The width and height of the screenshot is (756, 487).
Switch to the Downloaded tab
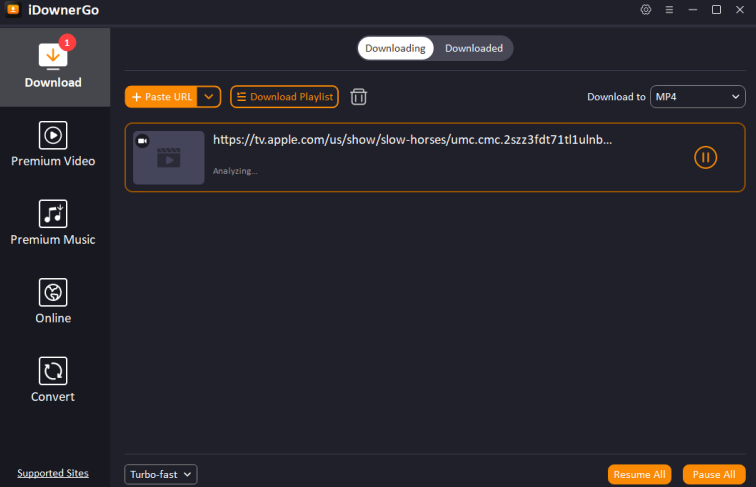(474, 48)
